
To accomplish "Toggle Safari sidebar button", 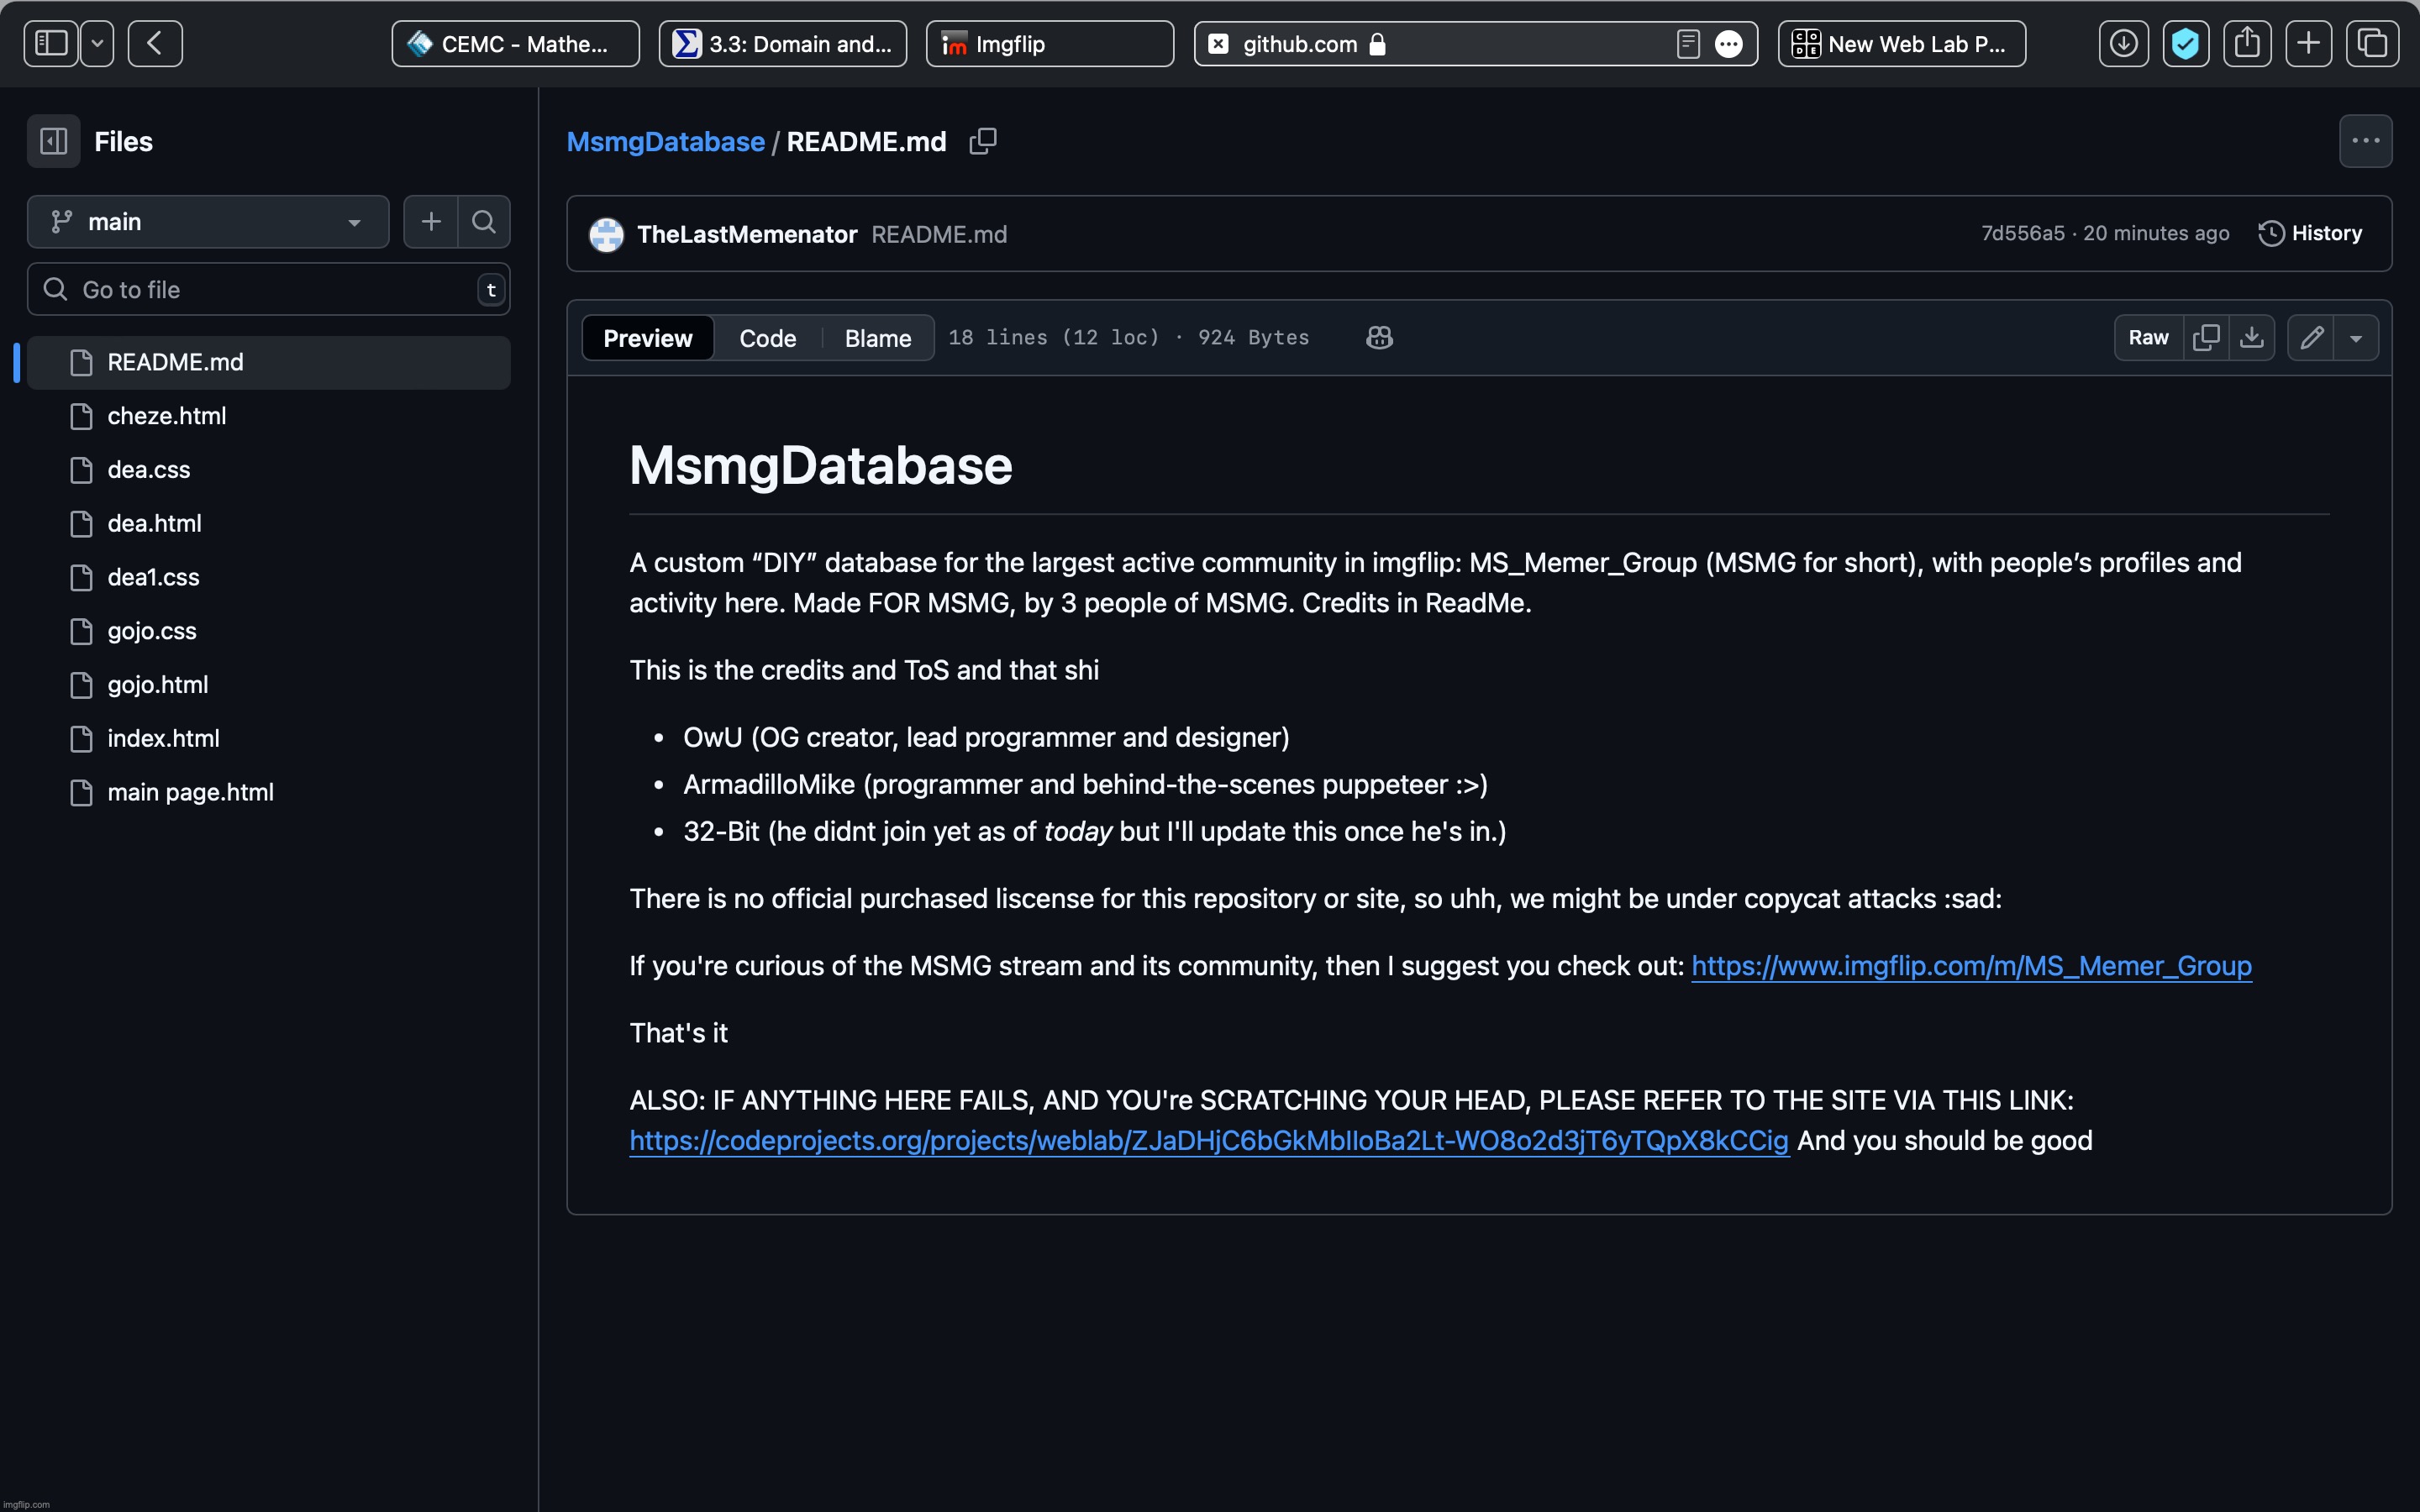I will [x=51, y=44].
